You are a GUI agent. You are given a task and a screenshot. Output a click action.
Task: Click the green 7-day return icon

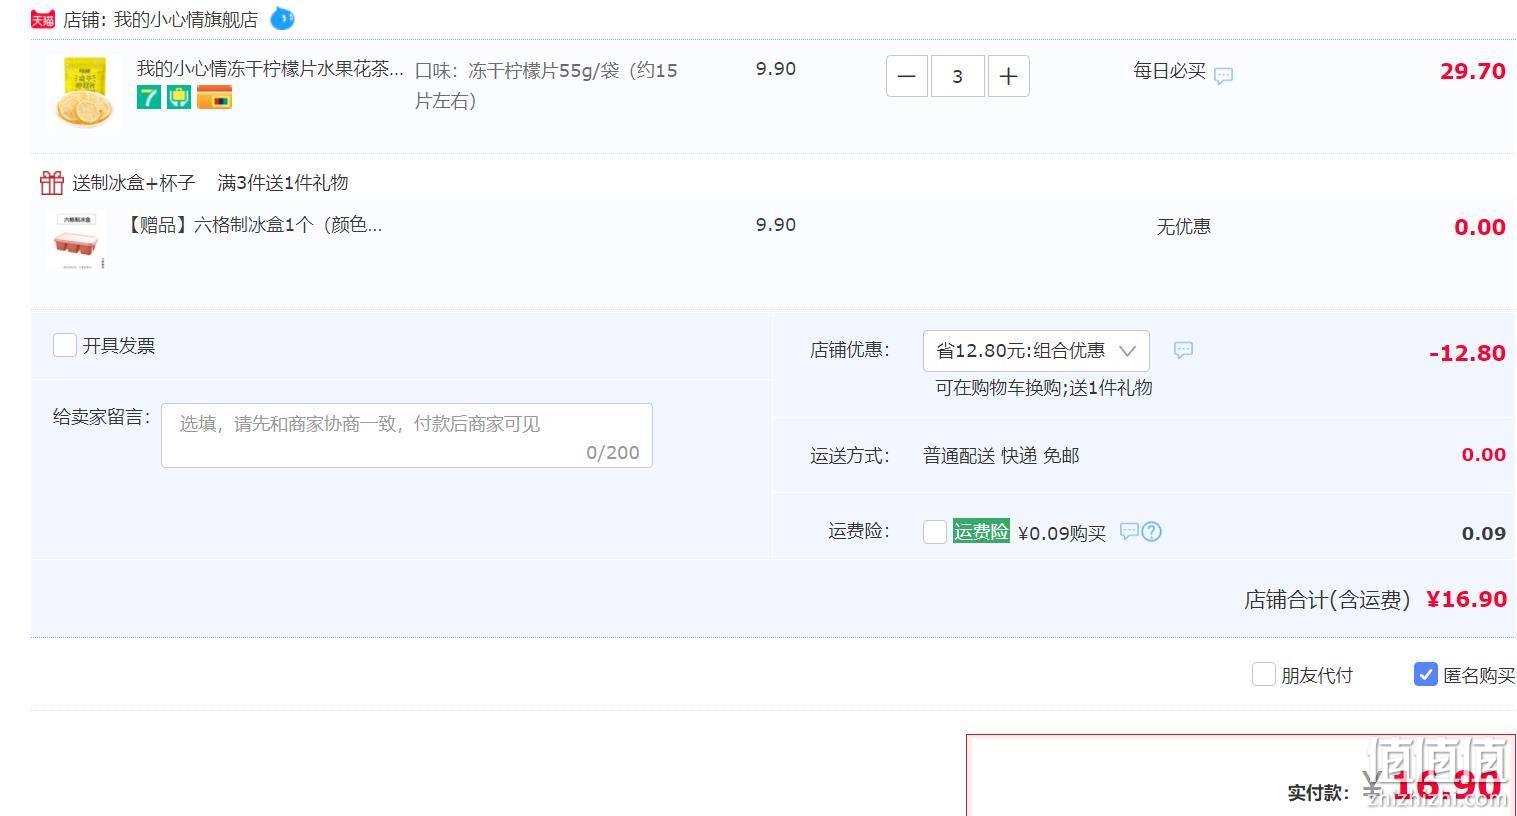149,97
